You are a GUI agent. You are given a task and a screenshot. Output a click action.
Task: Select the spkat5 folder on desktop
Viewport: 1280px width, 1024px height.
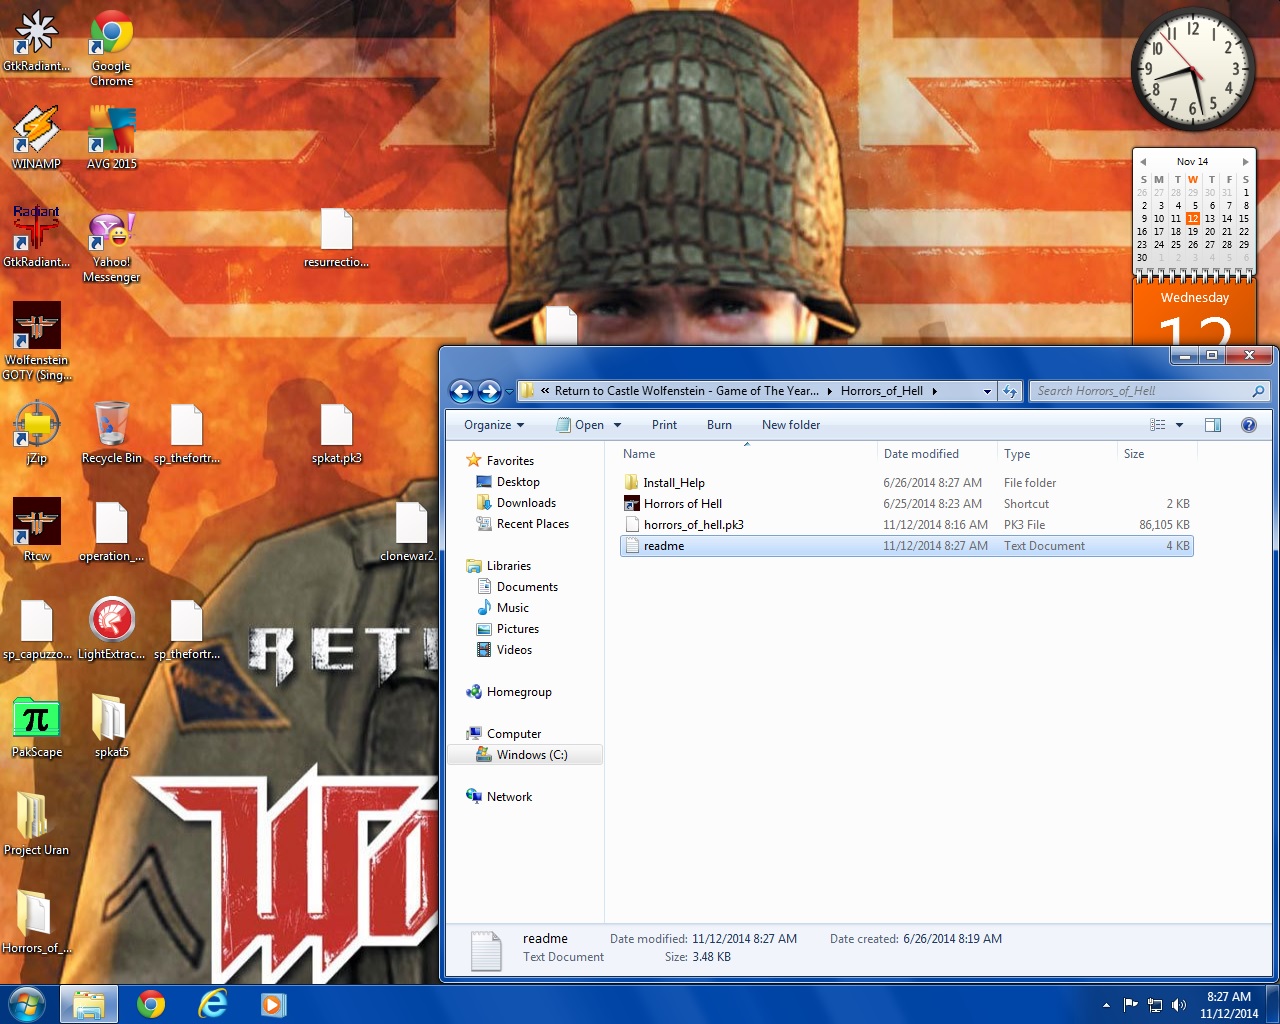click(x=111, y=727)
